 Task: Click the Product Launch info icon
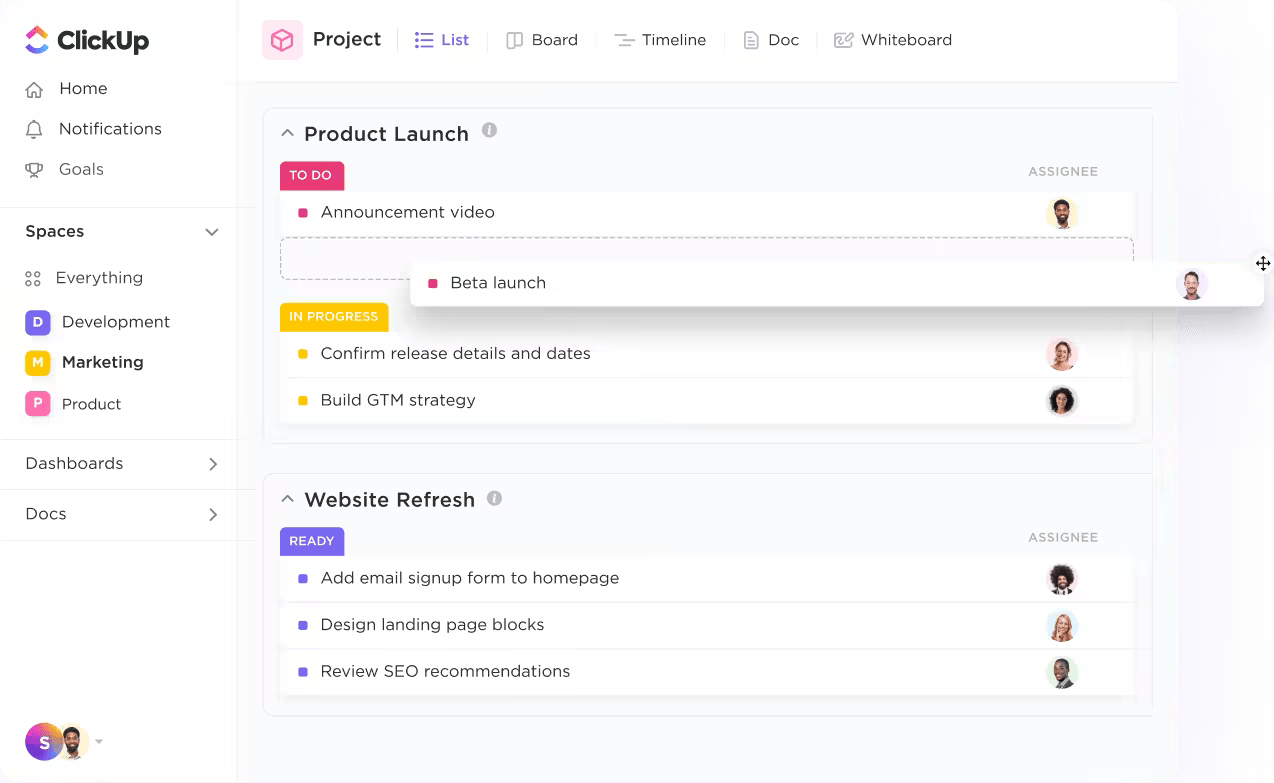(489, 130)
